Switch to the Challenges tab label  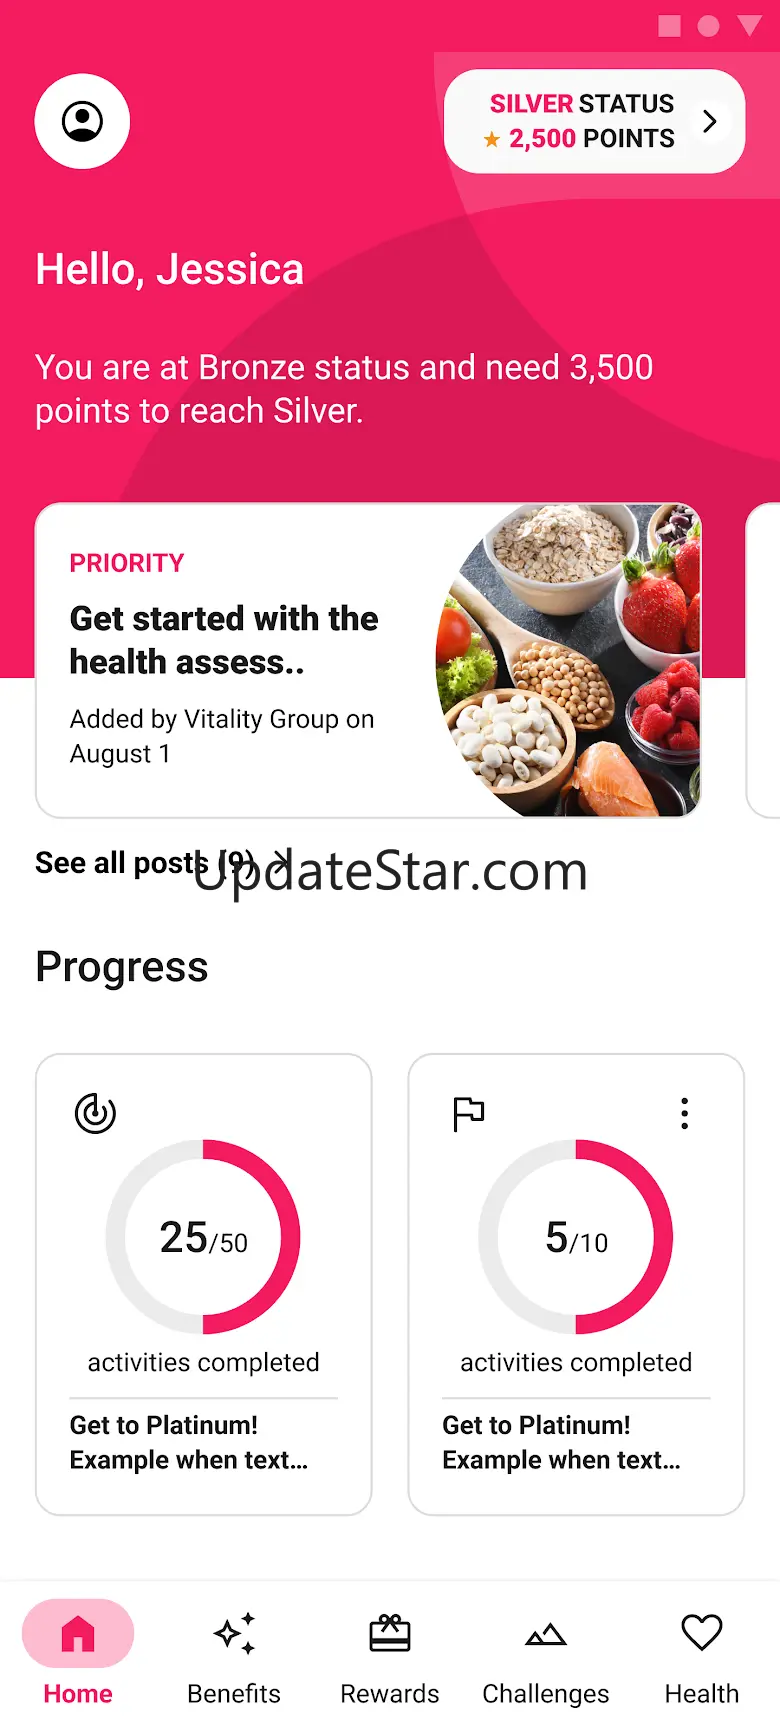pos(546,1693)
